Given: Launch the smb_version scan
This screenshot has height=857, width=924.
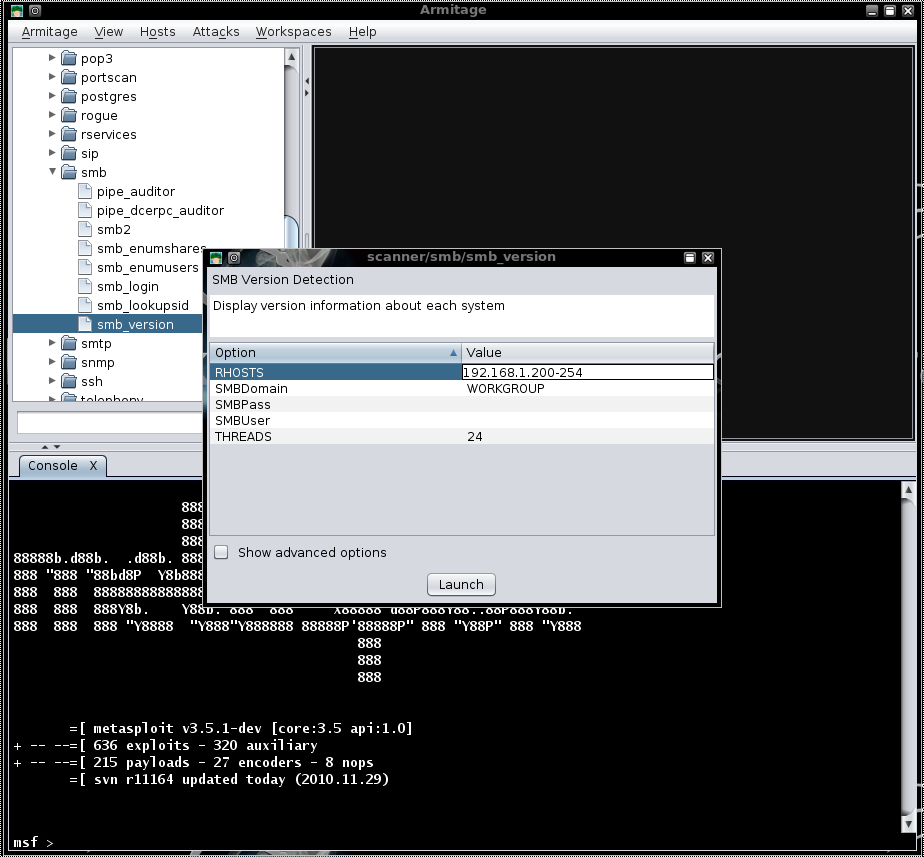Looking at the screenshot, I should (461, 584).
